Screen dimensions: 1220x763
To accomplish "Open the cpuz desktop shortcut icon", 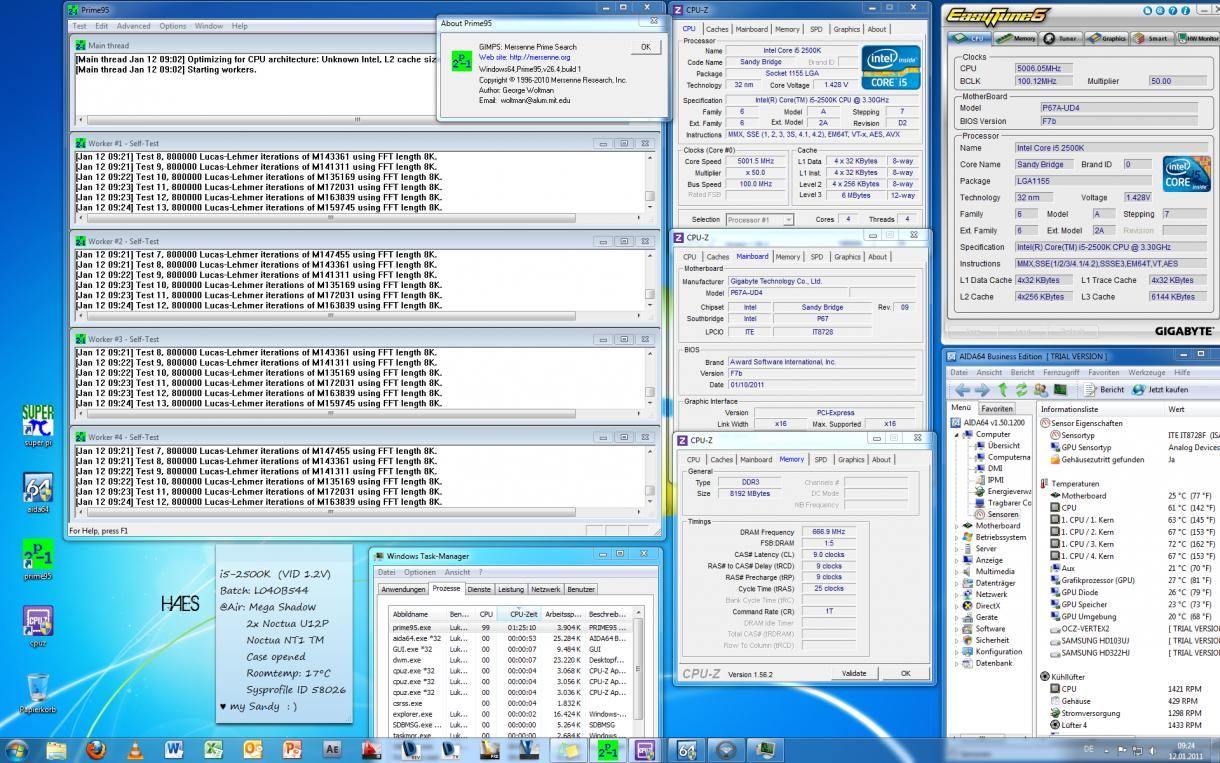I will (37, 625).
